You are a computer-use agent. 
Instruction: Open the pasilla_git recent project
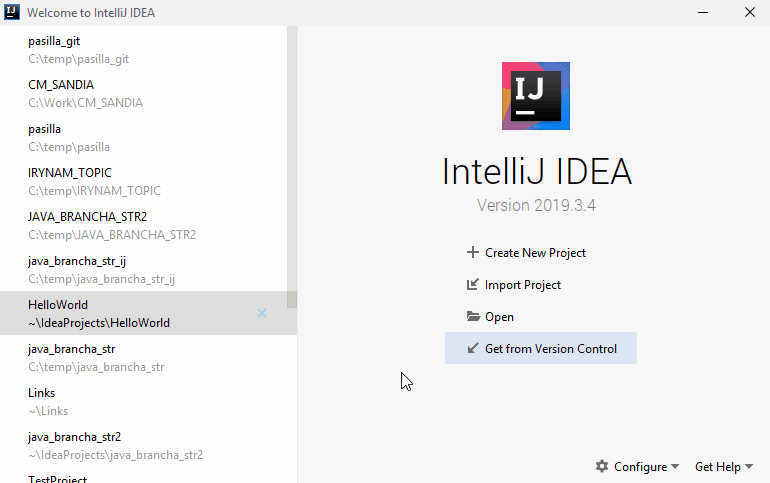(x=78, y=49)
